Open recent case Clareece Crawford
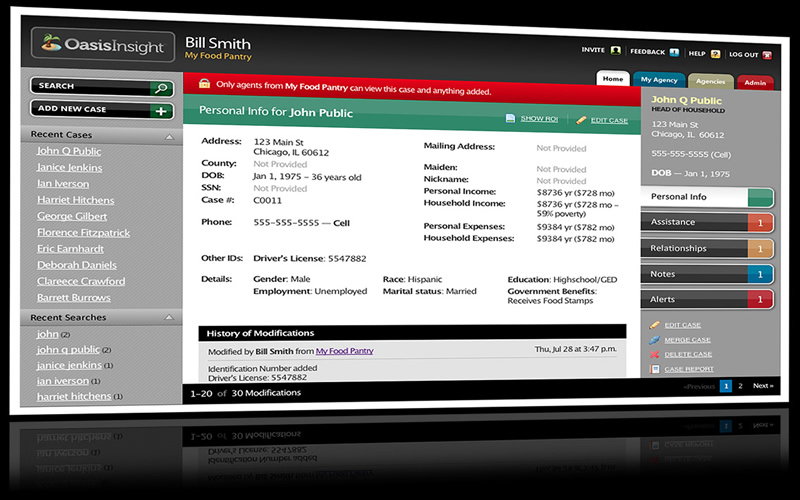Screen dimensions: 800x500 coord(81,281)
